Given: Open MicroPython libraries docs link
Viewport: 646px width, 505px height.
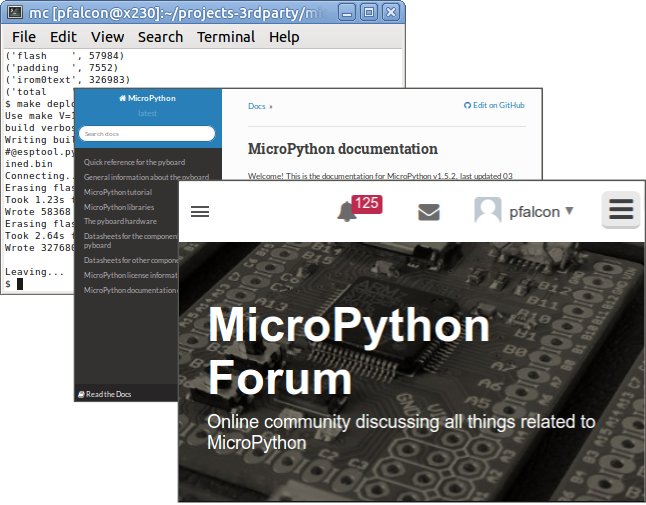Looking at the screenshot, I should point(119,207).
